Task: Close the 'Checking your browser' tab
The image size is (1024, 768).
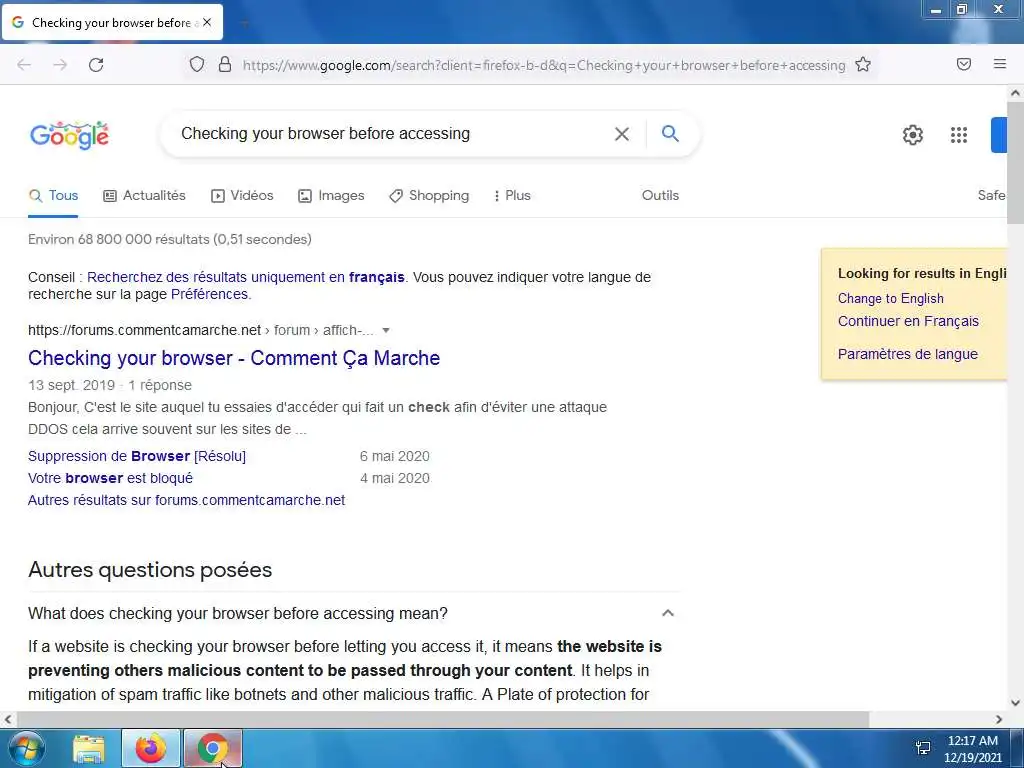Action: point(207,22)
